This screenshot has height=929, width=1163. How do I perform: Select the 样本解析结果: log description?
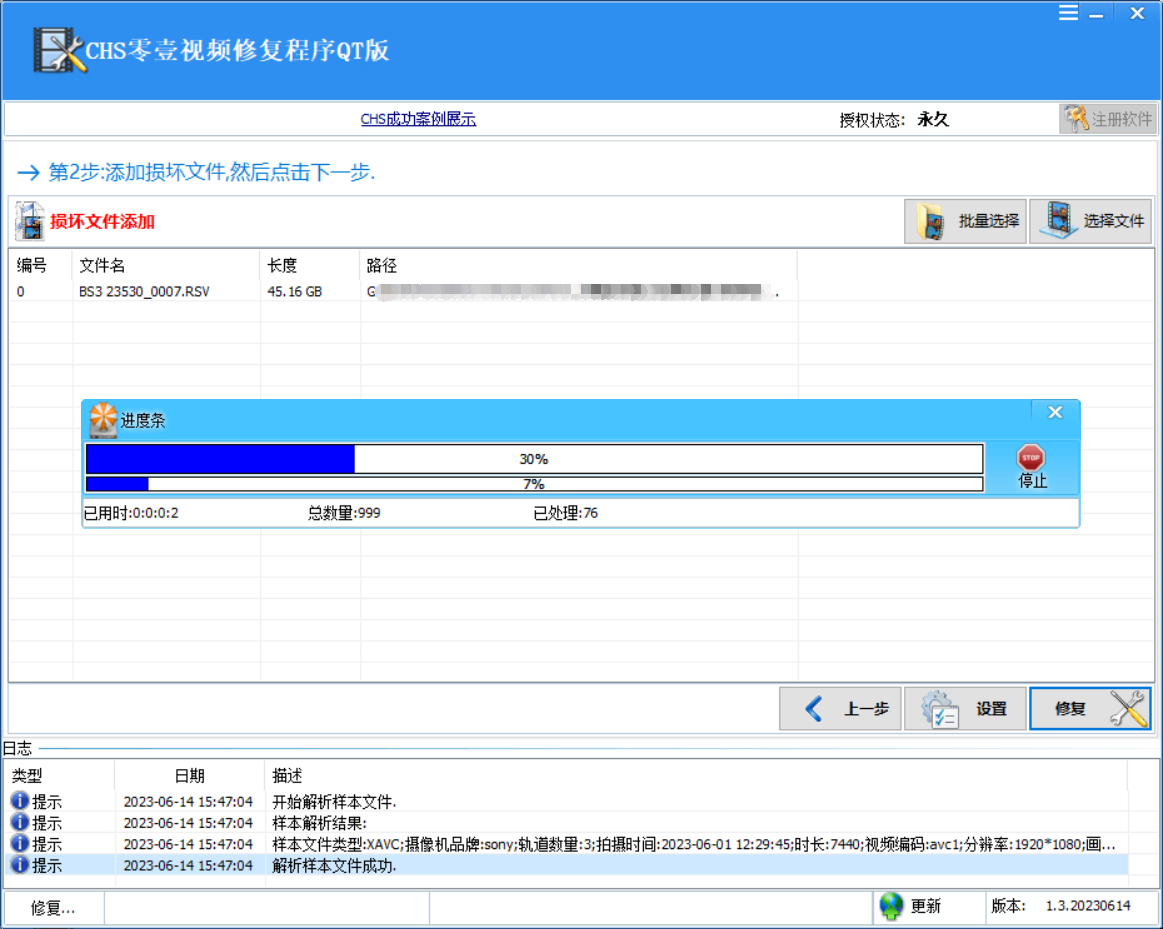(320, 823)
